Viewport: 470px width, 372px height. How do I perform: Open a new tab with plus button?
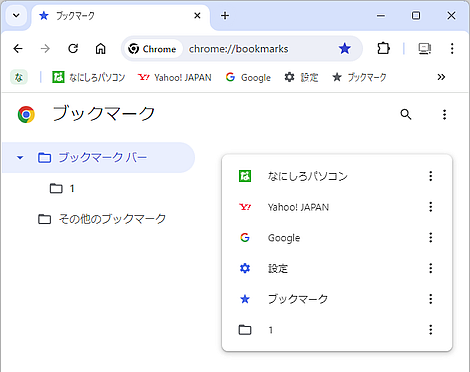coord(225,16)
